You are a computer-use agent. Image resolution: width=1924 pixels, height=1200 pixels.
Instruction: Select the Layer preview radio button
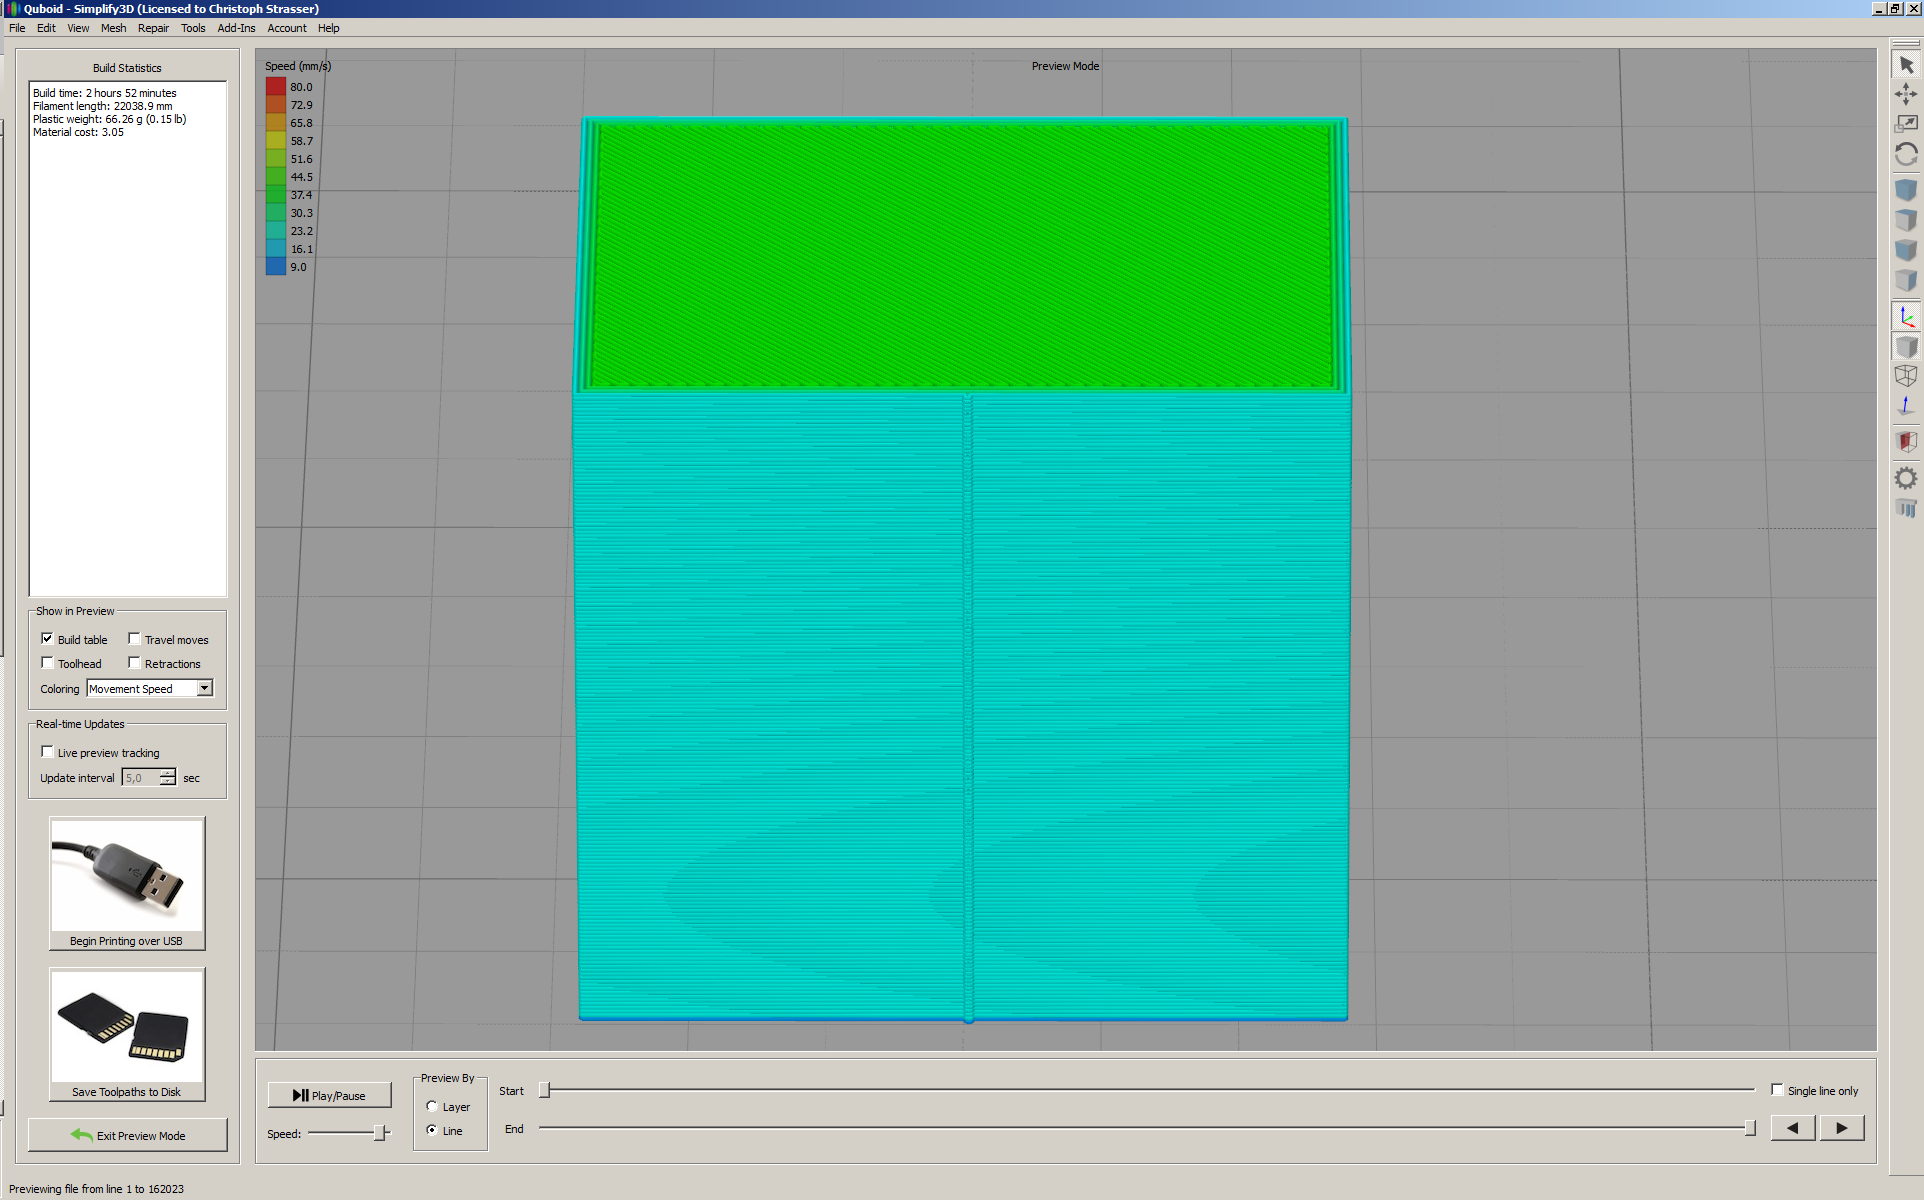pos(432,1106)
